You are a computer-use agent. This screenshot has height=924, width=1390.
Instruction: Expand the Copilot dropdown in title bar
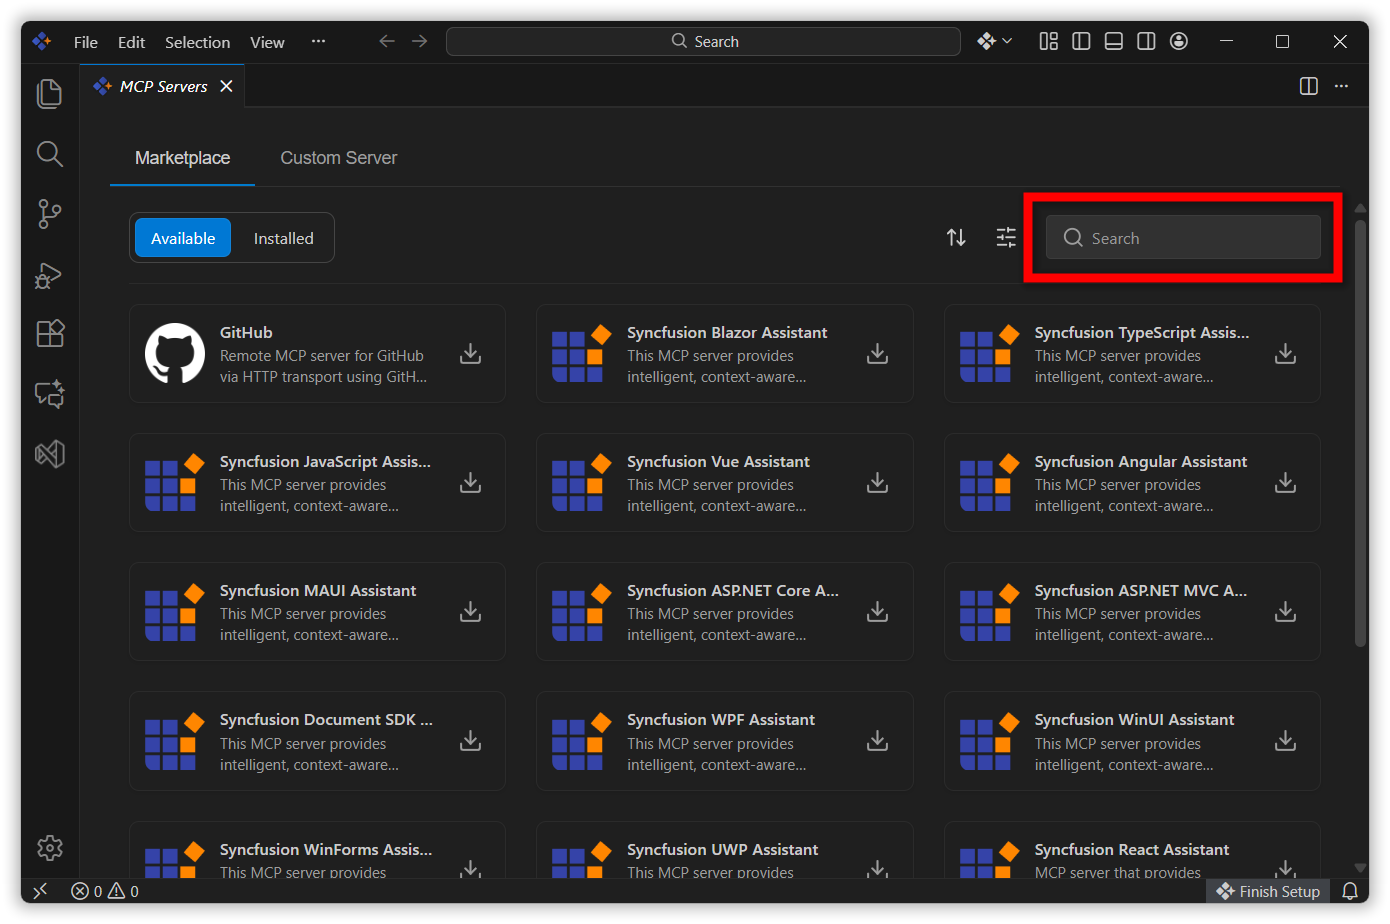pos(995,41)
